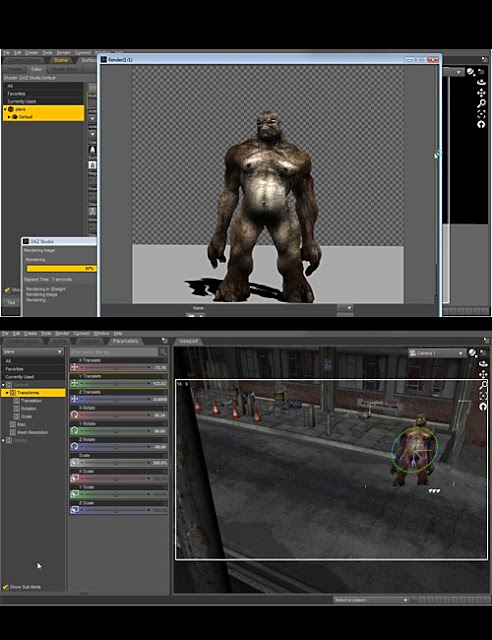Open Create menu in lower window
The image size is (492, 640).
(x=31, y=333)
